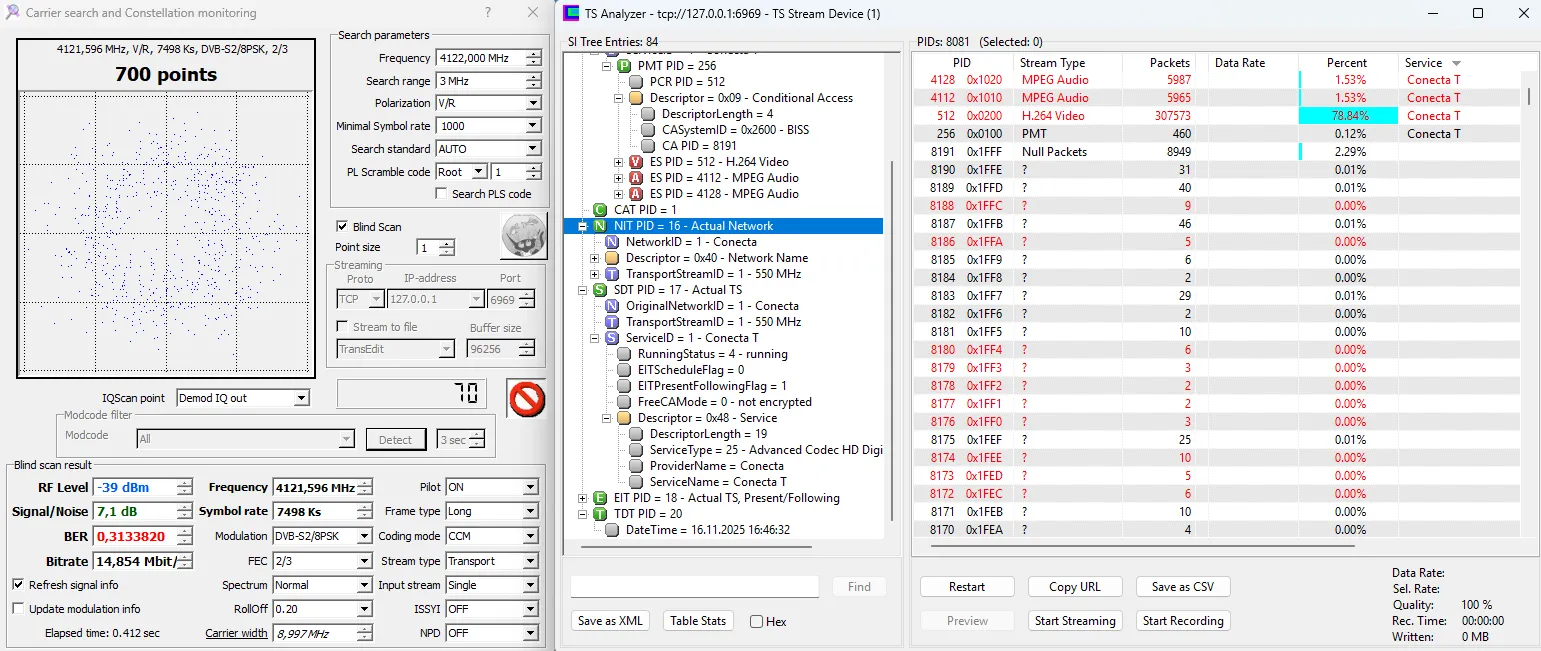Click the green CAT PID icon

pyautogui.click(x=600, y=210)
